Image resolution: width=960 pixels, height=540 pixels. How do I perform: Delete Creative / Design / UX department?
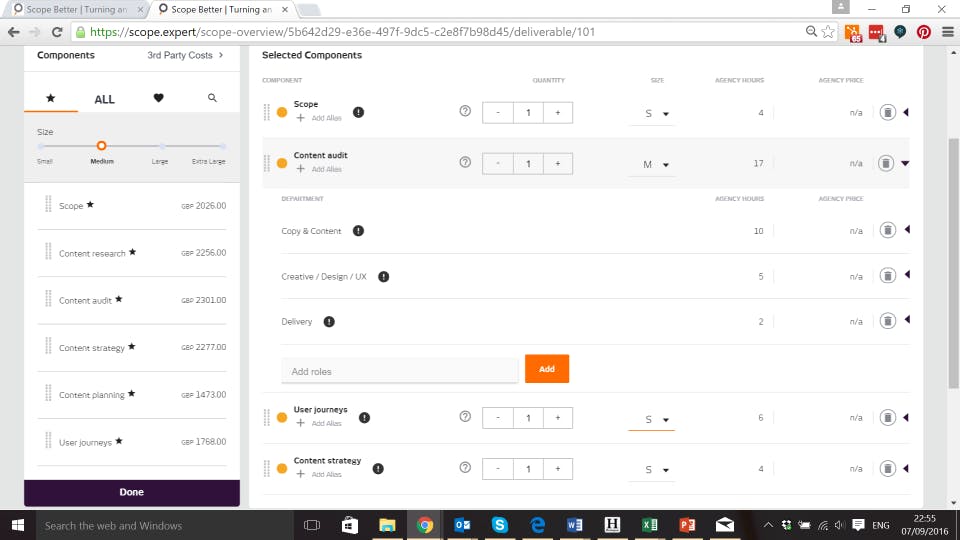pyautogui.click(x=887, y=276)
